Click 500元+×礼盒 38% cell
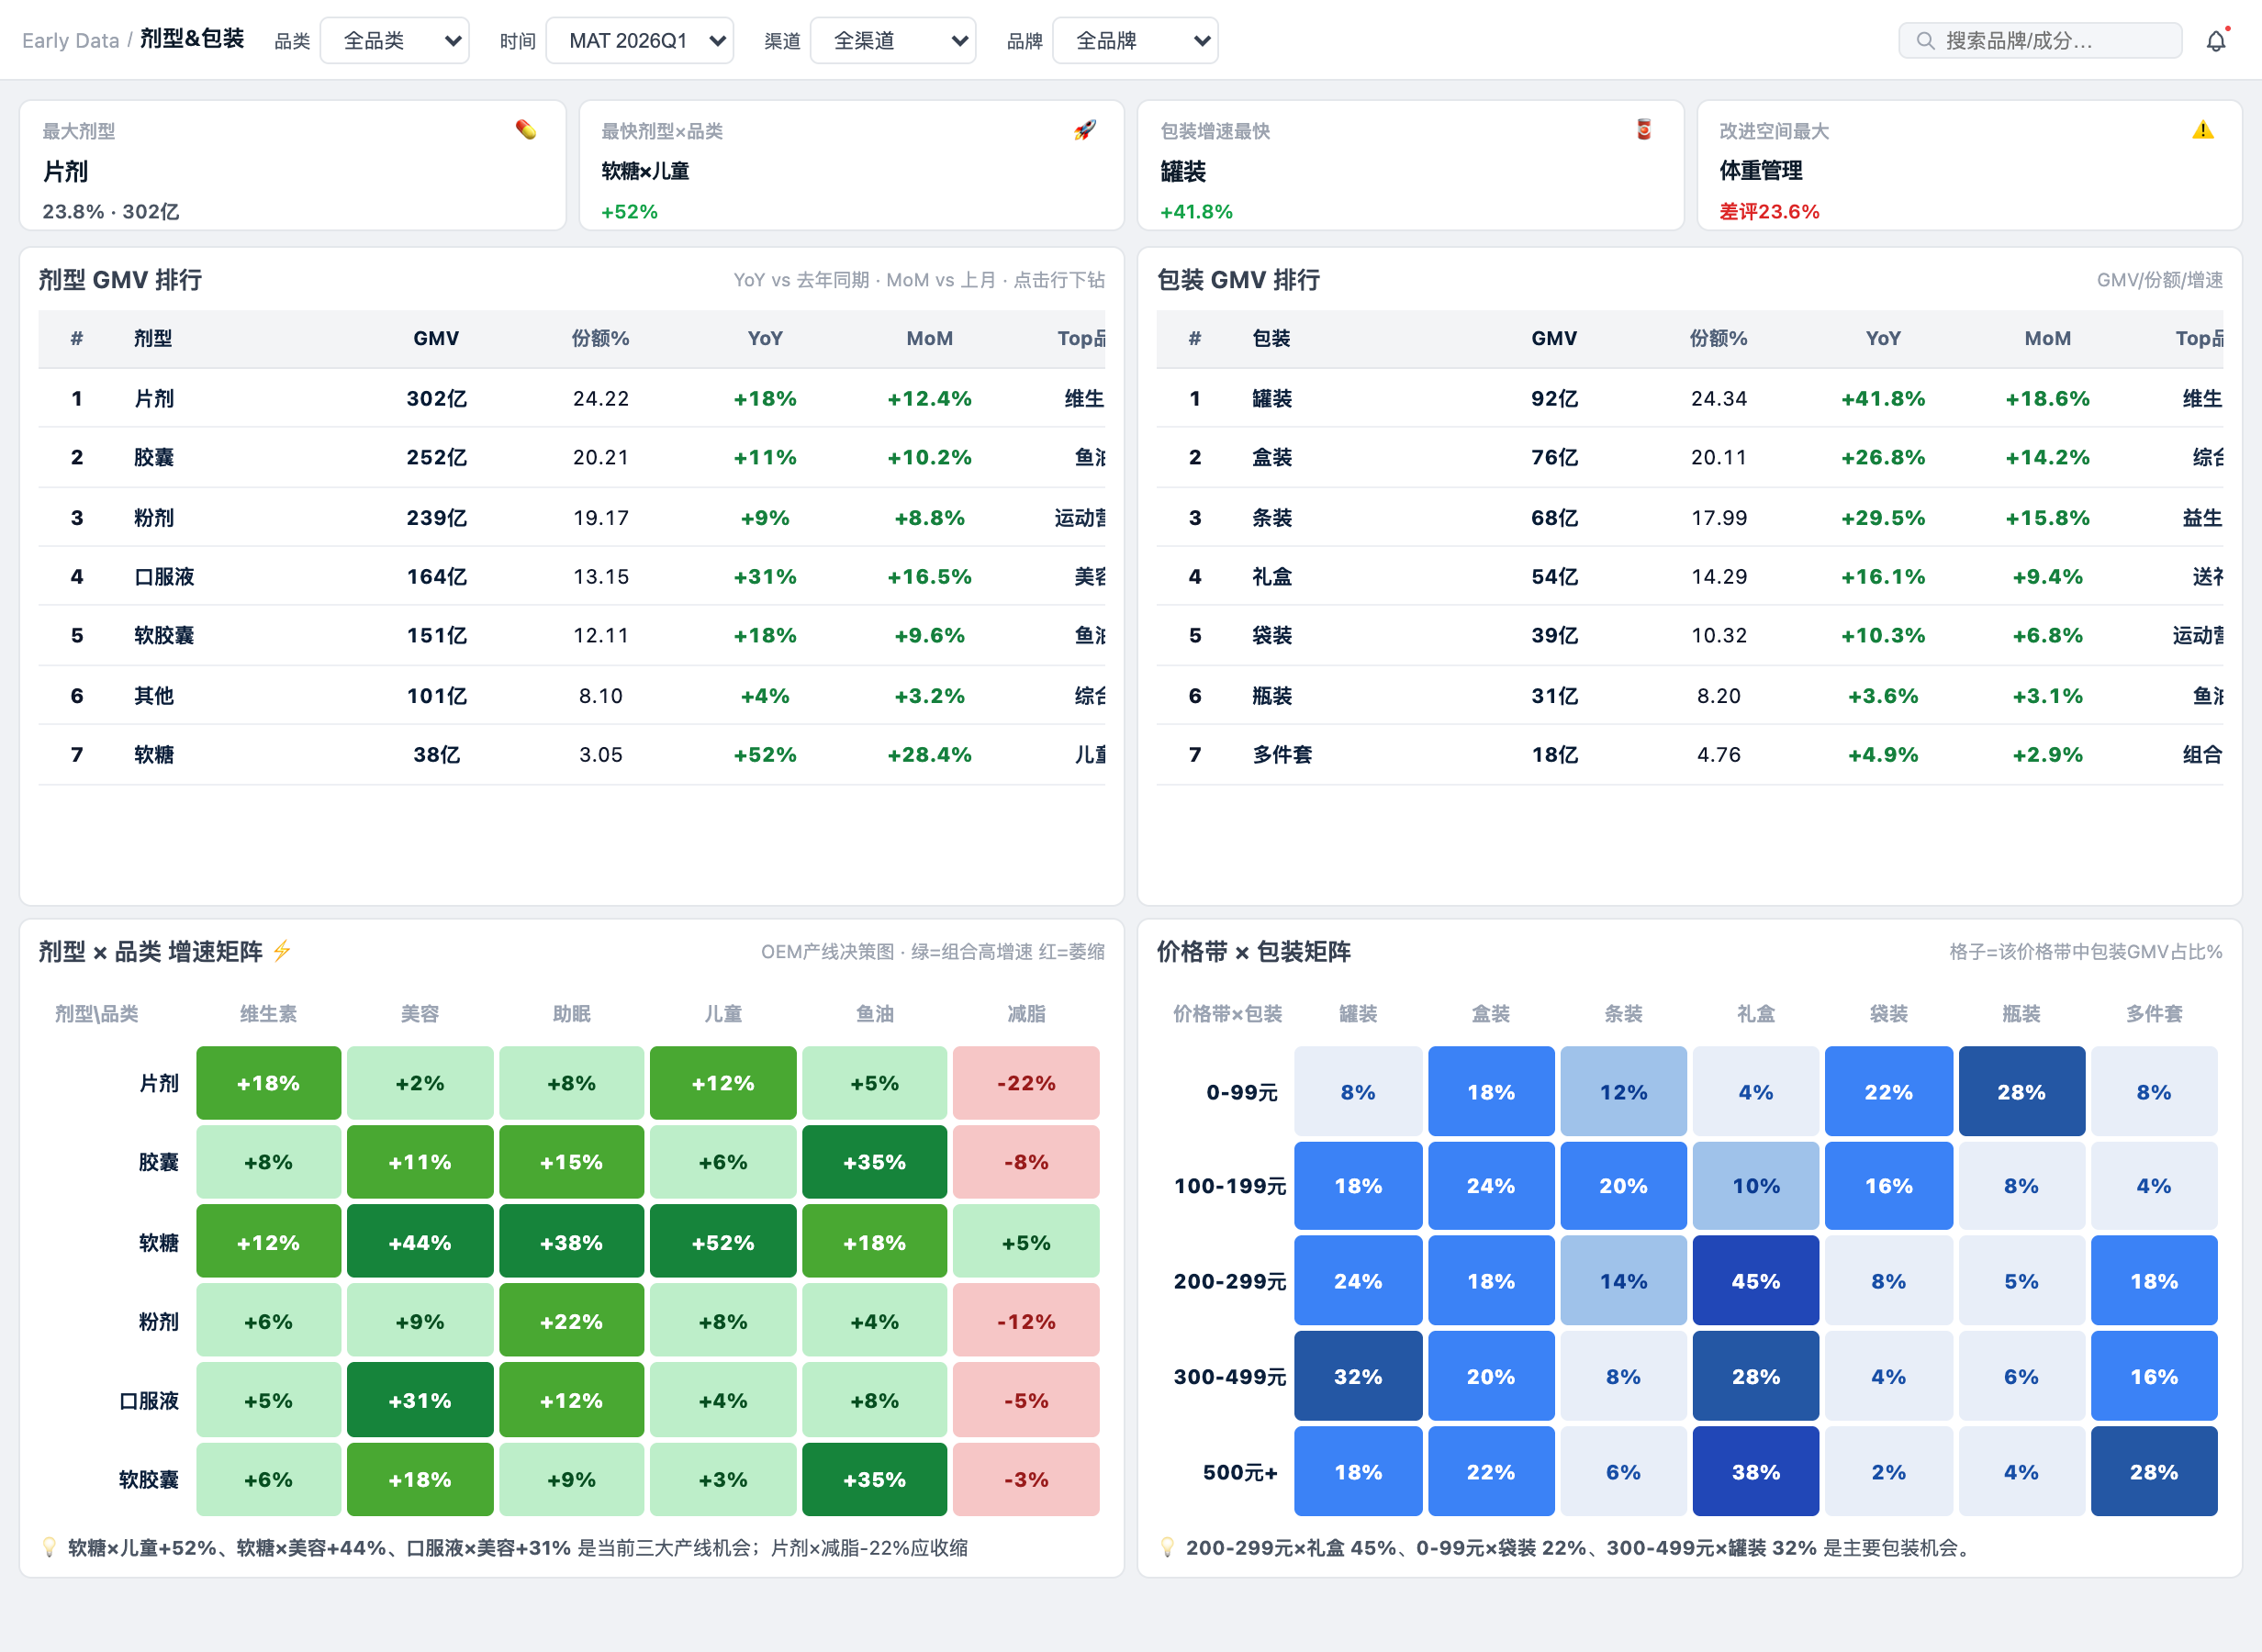This screenshot has height=1652, width=2262. 1756,1471
